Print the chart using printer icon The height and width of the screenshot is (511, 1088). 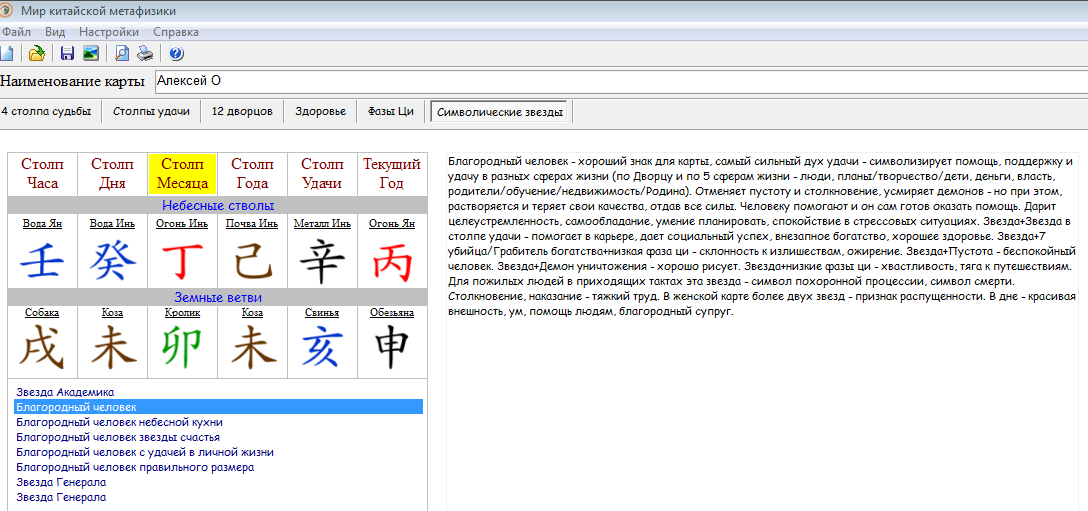144,53
